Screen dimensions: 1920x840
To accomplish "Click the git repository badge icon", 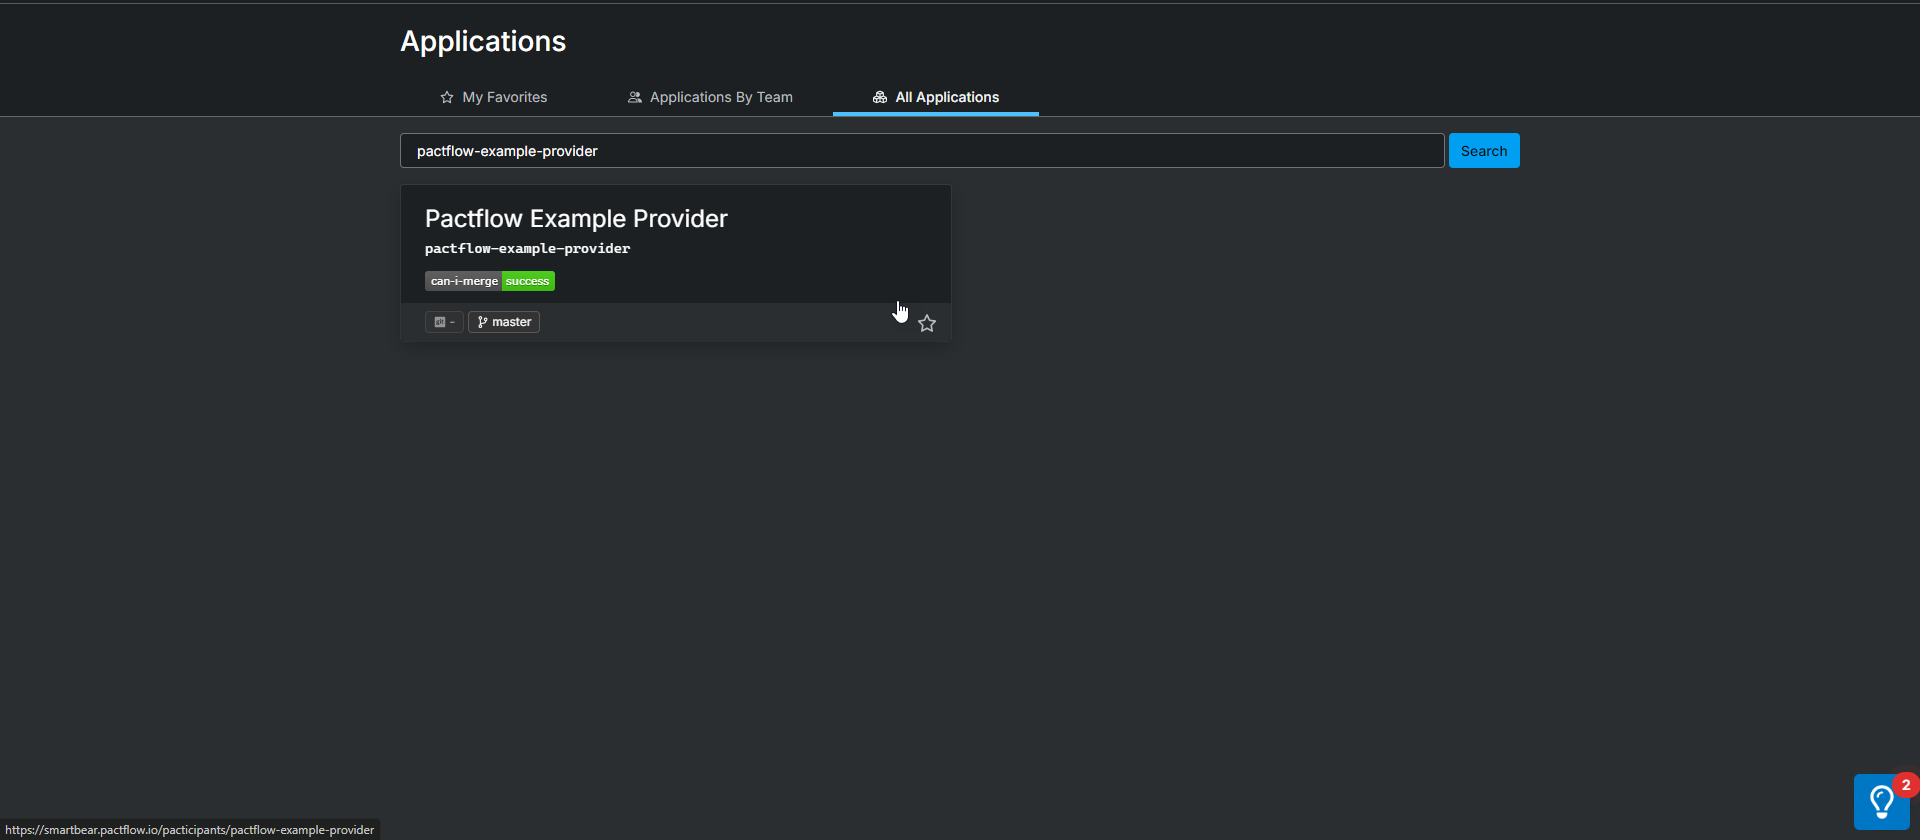I will click(440, 322).
